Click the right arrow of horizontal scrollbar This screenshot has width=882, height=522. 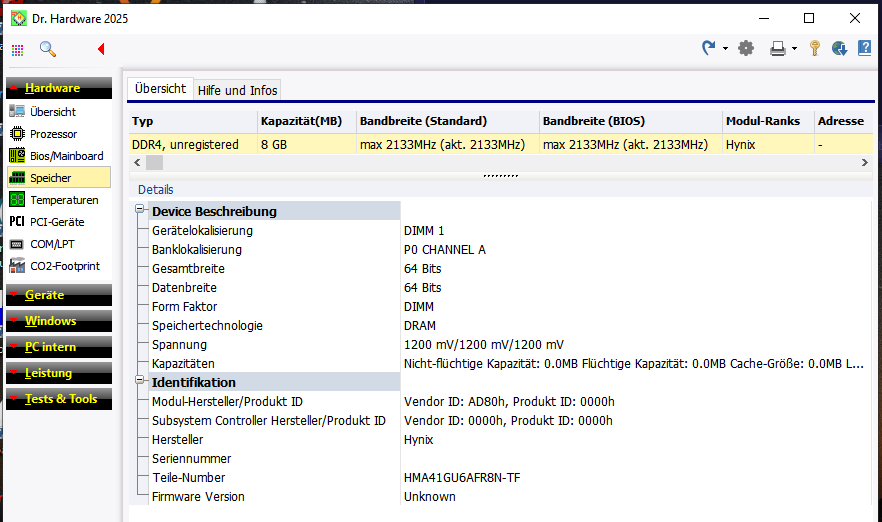click(865, 163)
